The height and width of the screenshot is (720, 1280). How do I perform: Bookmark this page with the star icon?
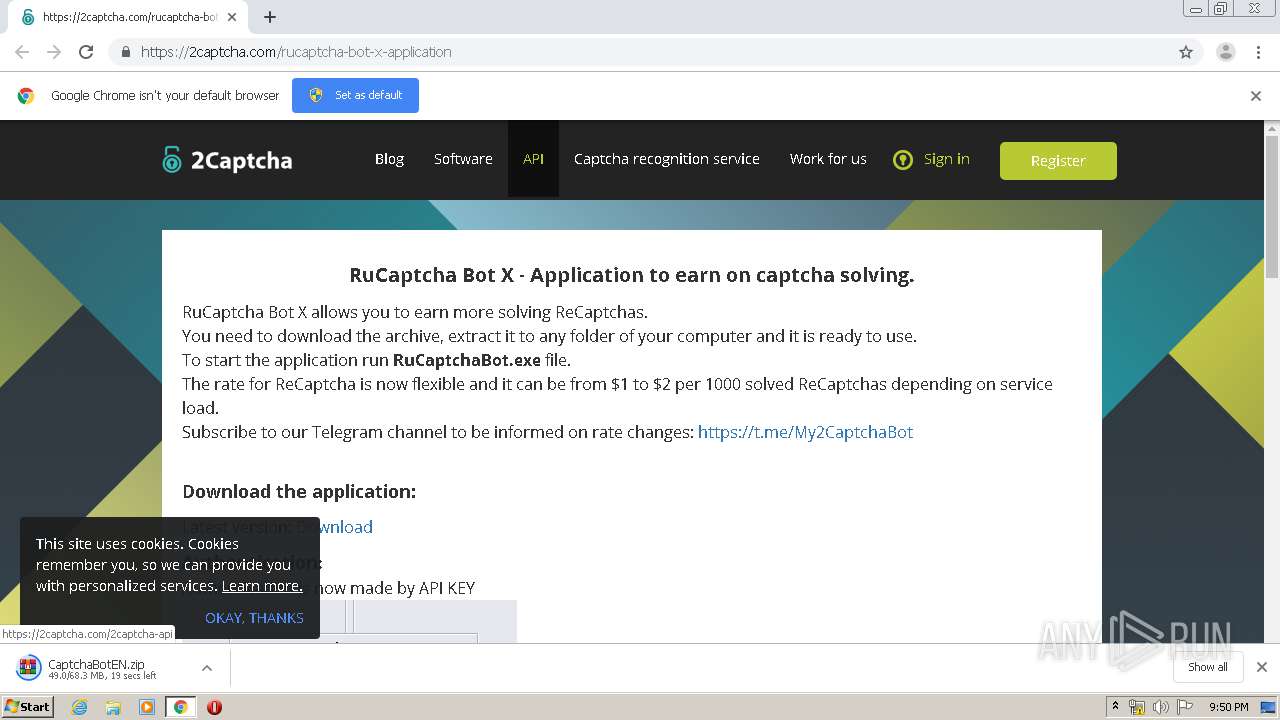pyautogui.click(x=1186, y=52)
